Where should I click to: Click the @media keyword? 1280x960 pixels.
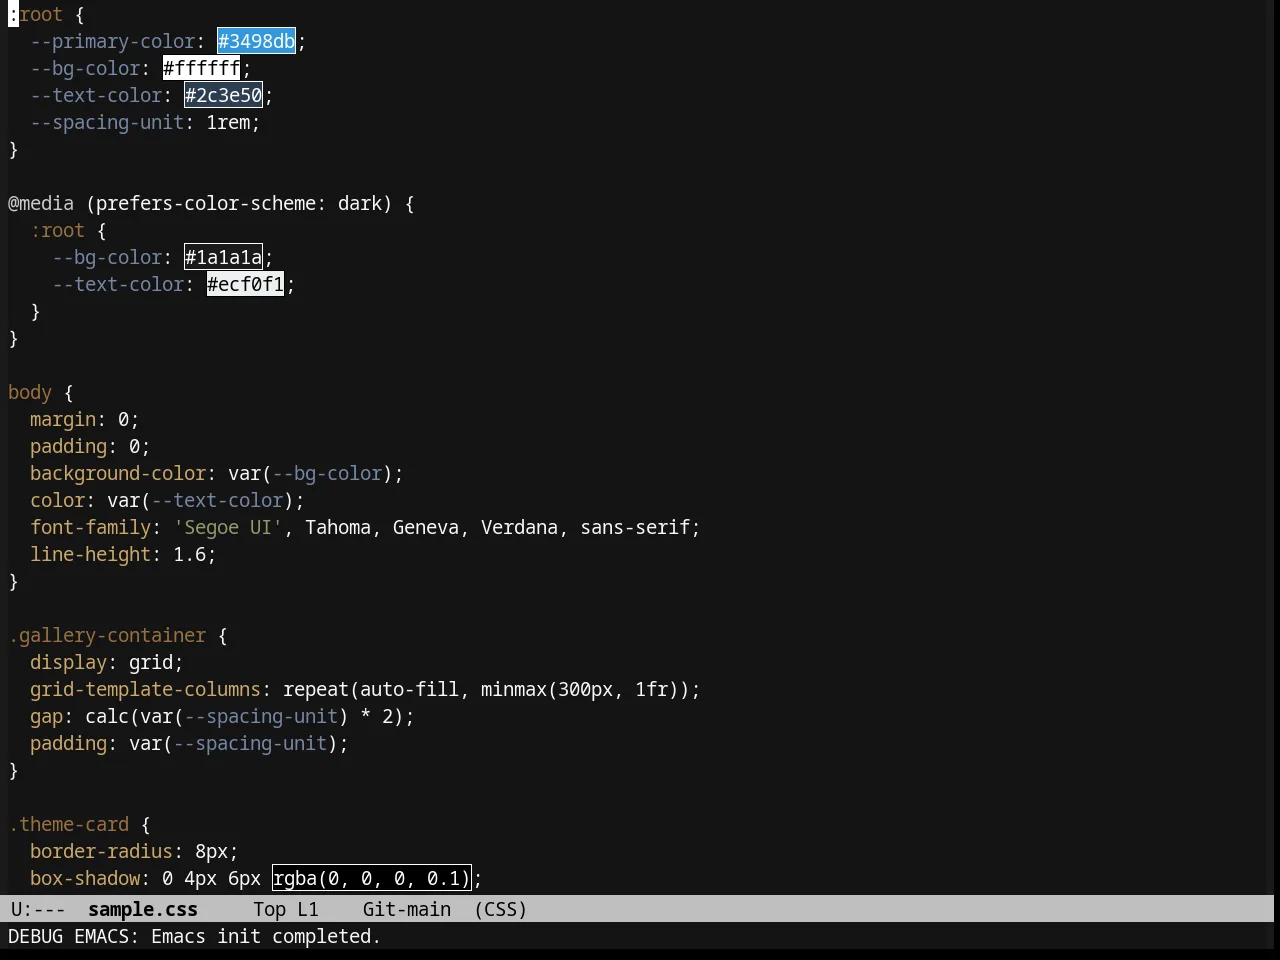(x=41, y=203)
